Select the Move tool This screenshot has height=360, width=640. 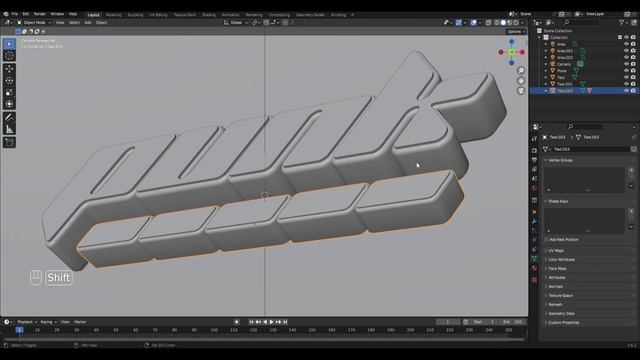pos(9,69)
